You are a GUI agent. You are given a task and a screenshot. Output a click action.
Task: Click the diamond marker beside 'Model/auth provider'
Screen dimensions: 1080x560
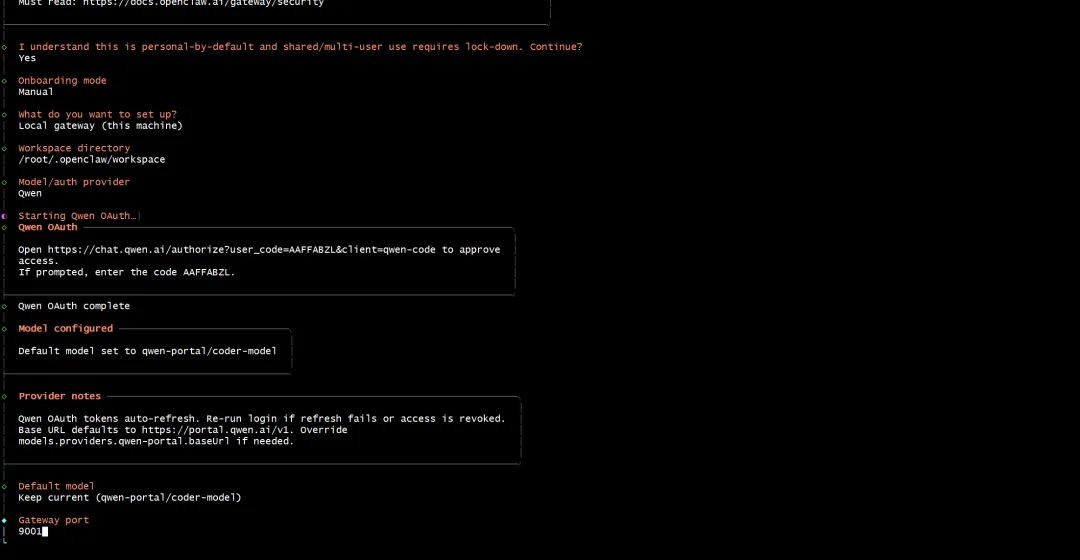[x=4, y=182]
